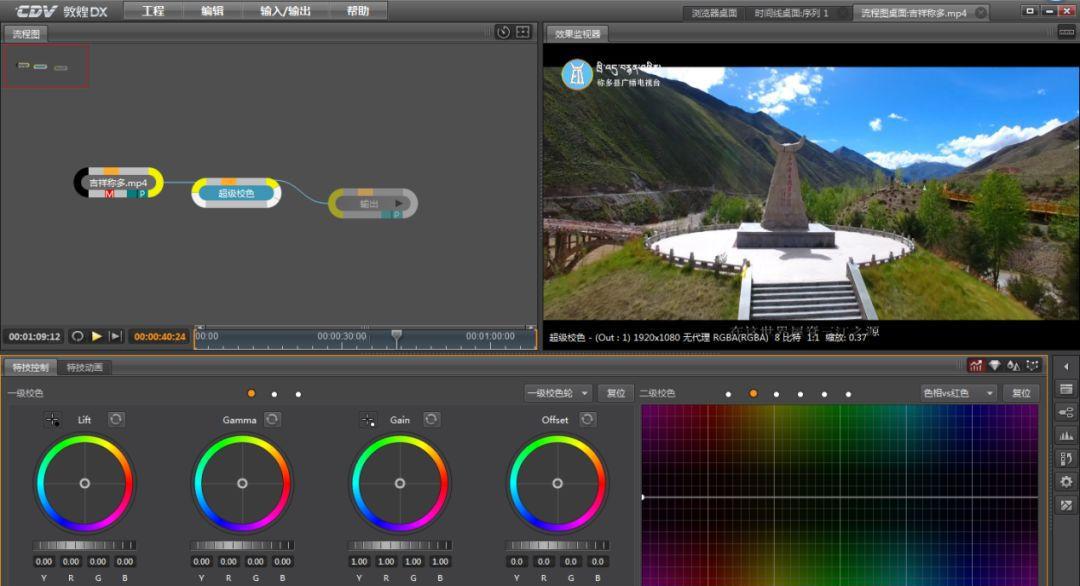The width and height of the screenshot is (1080, 586).
Task: Click the list-with-arrow sidebar icon
Action: coord(1066,459)
